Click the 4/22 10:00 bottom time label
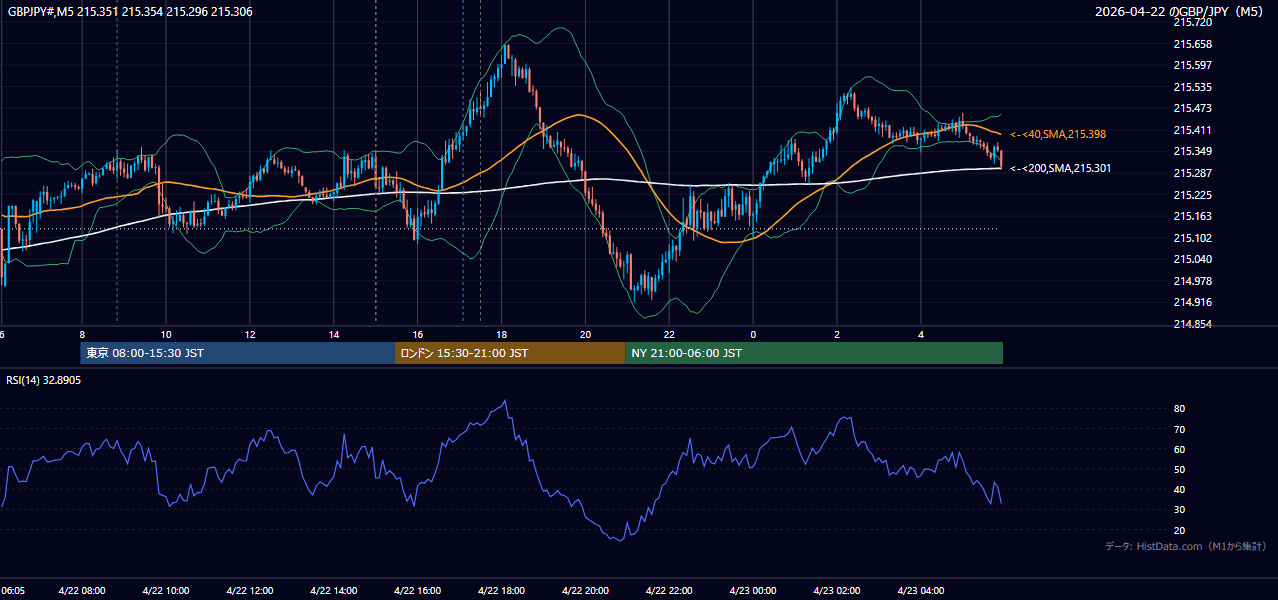 coord(166,591)
